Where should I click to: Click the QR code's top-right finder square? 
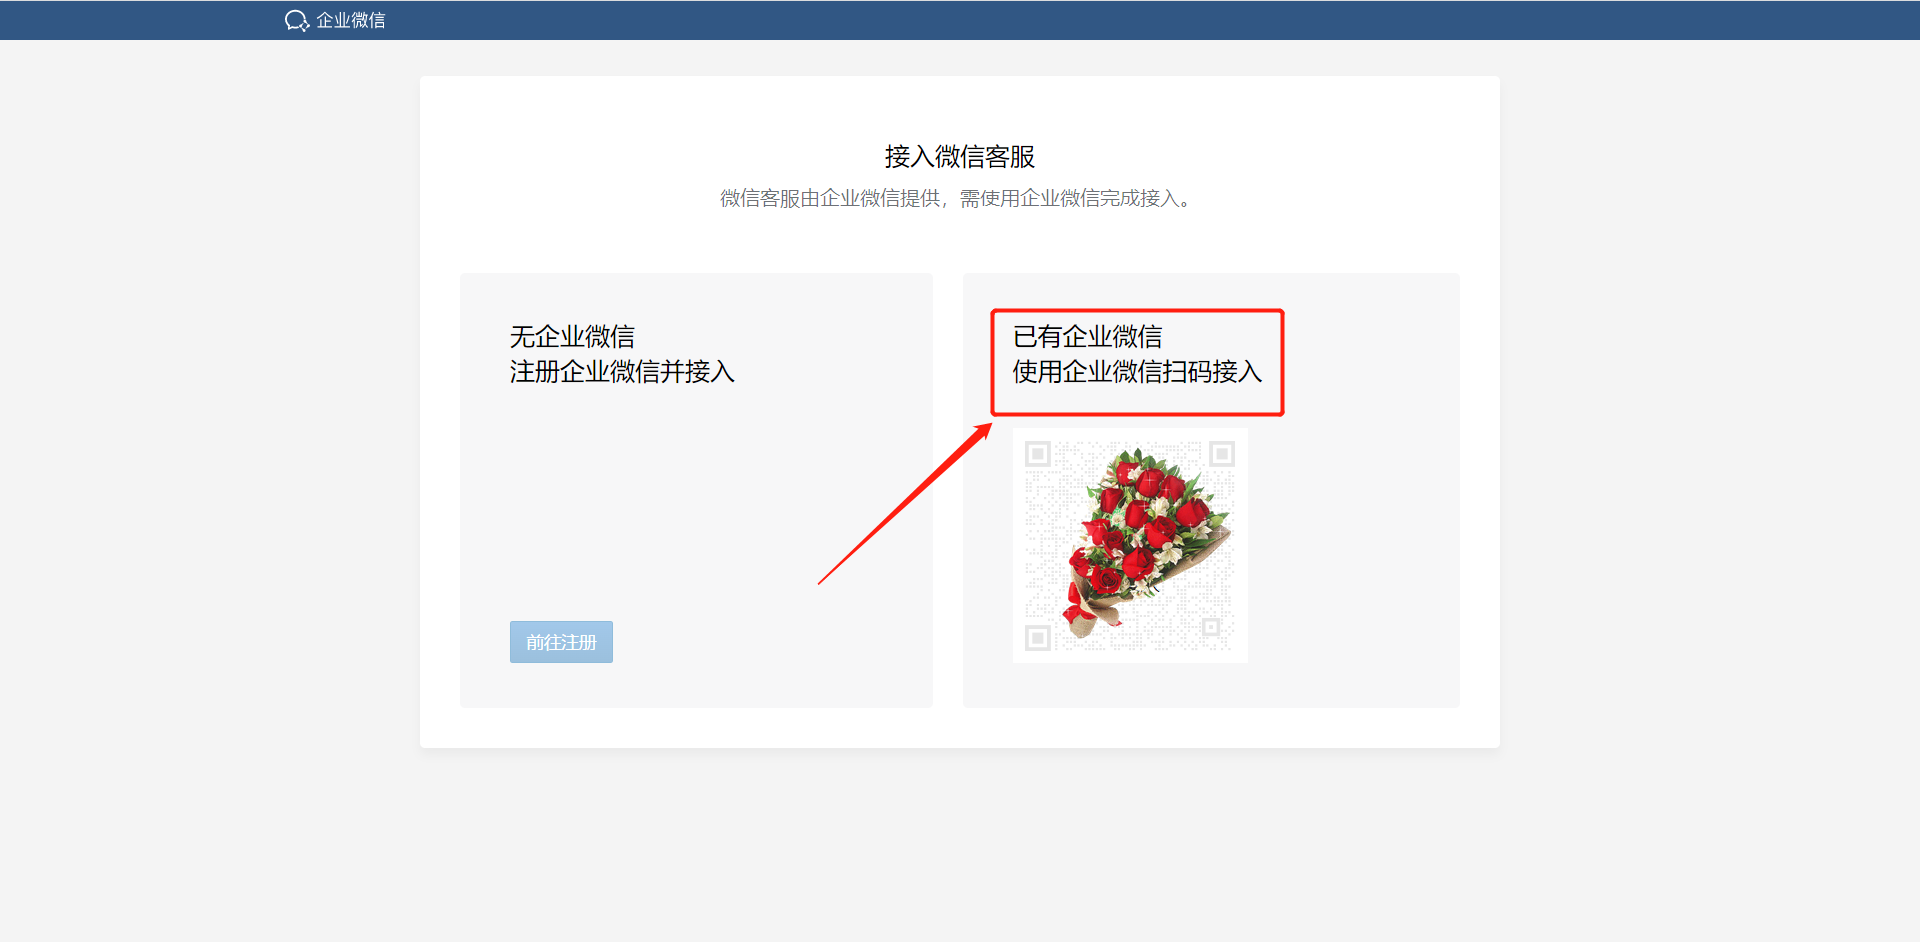point(1222,454)
